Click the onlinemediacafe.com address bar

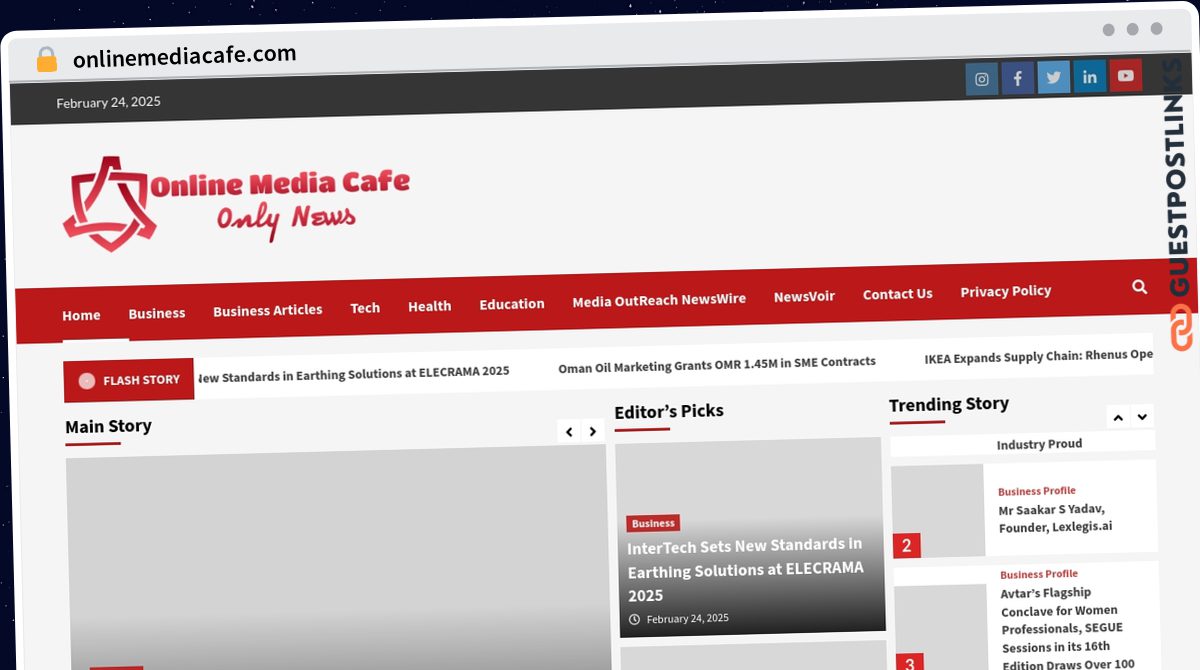(185, 57)
